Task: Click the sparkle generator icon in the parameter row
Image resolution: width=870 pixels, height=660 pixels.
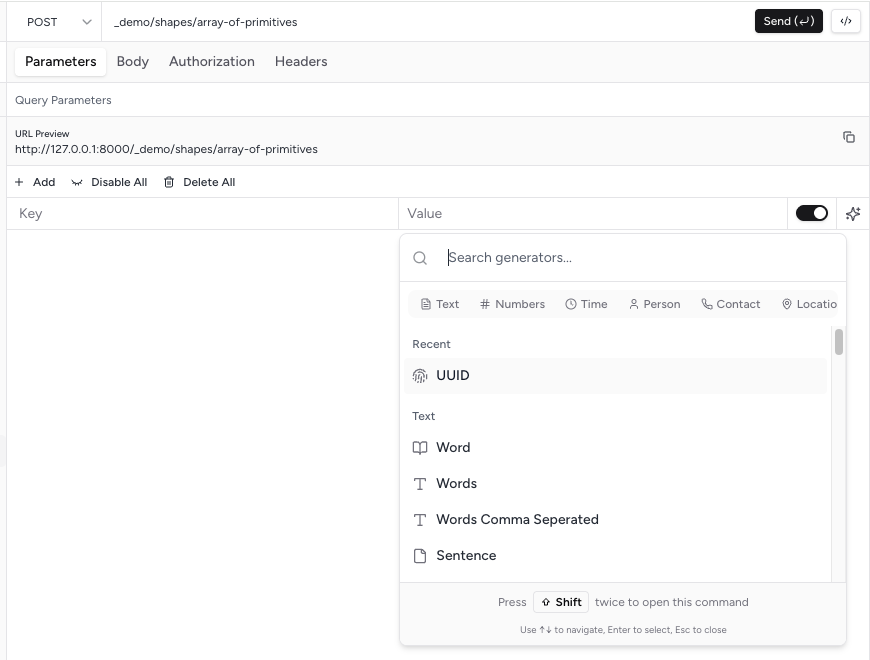Action: (x=853, y=213)
